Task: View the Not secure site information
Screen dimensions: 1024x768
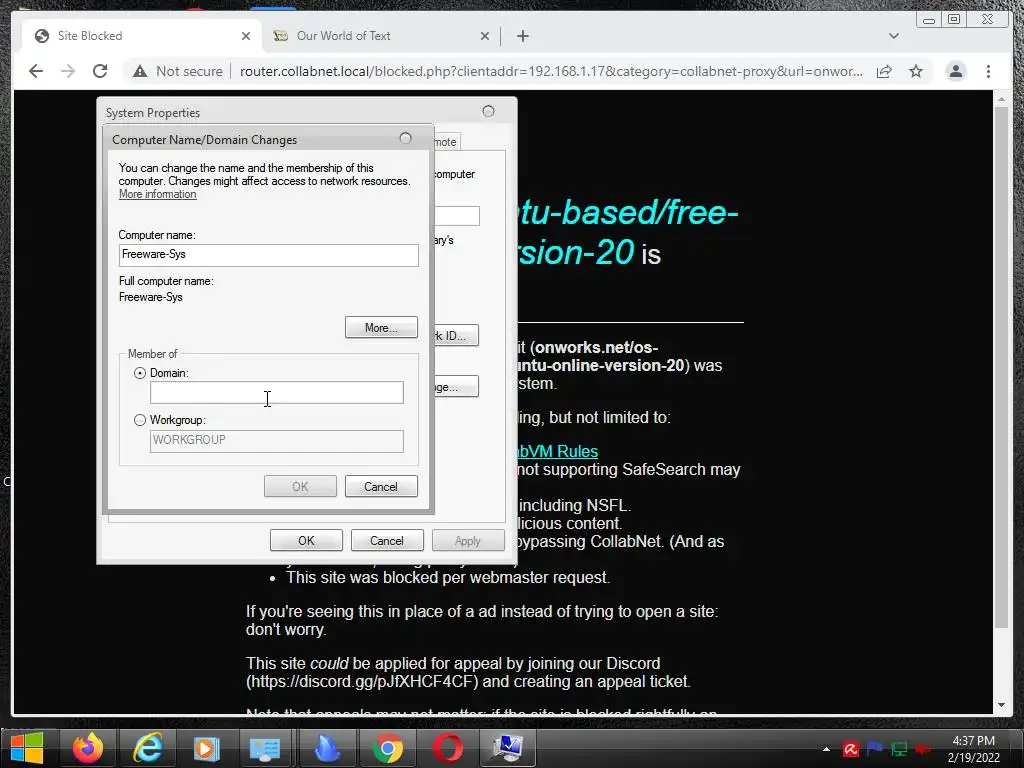Action: [x=178, y=71]
